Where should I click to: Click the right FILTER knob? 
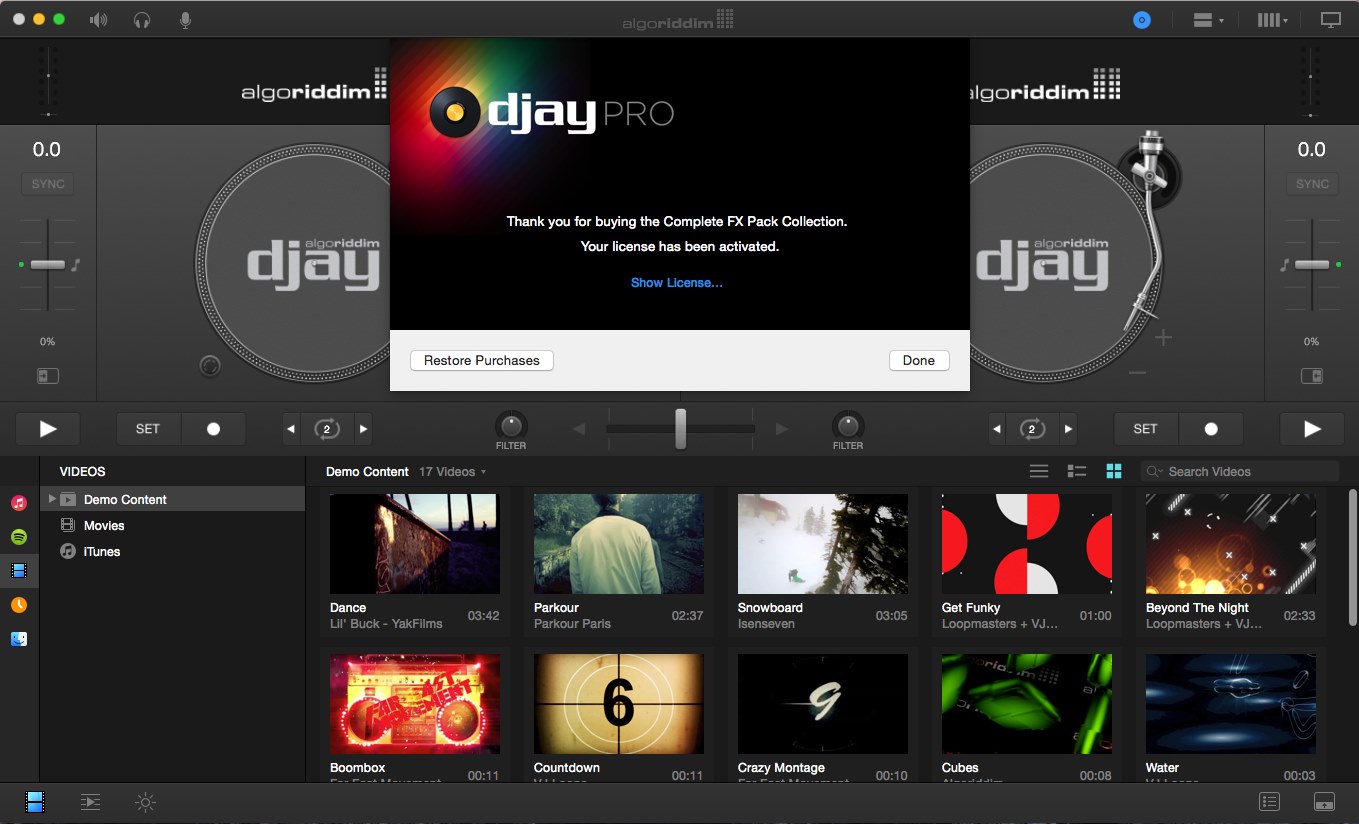[x=847, y=424]
